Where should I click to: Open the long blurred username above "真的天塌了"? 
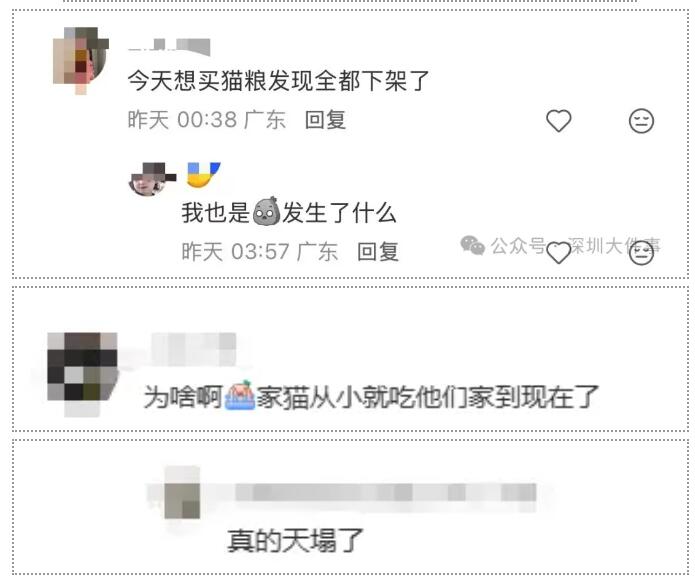click(386, 493)
